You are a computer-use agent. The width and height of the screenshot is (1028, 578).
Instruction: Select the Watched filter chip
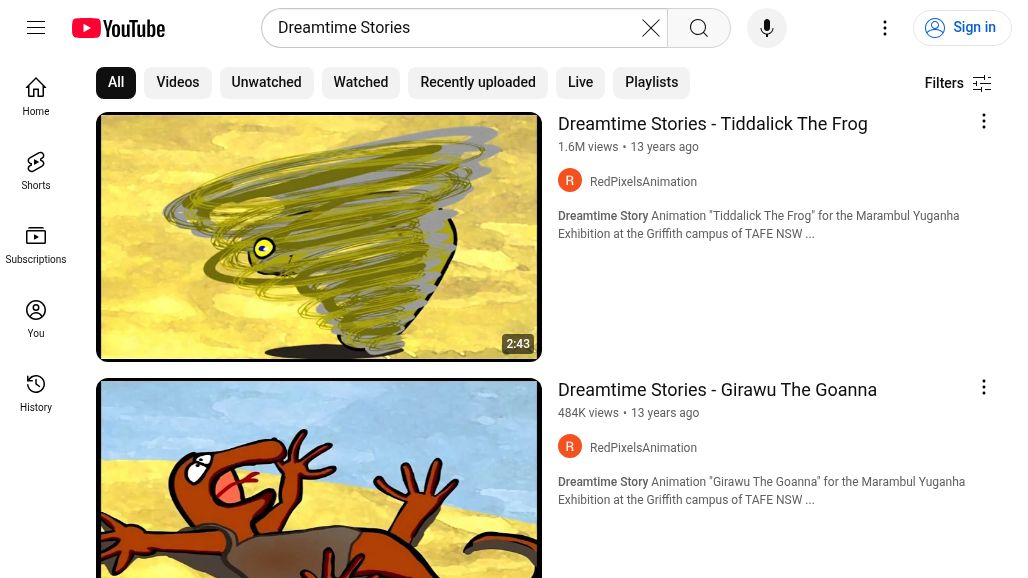pyautogui.click(x=361, y=83)
